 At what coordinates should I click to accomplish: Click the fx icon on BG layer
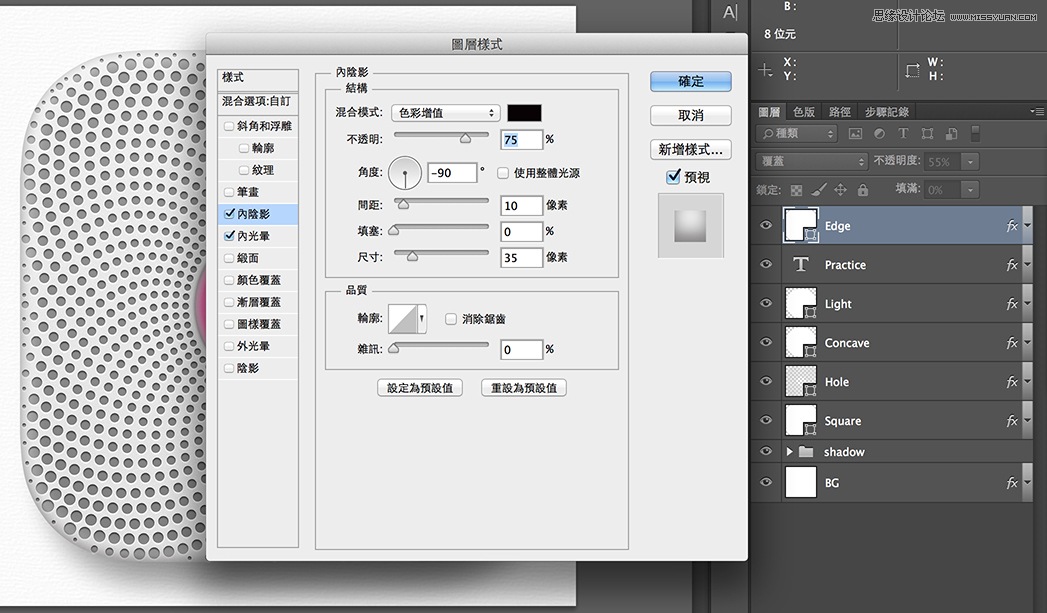(1012, 483)
